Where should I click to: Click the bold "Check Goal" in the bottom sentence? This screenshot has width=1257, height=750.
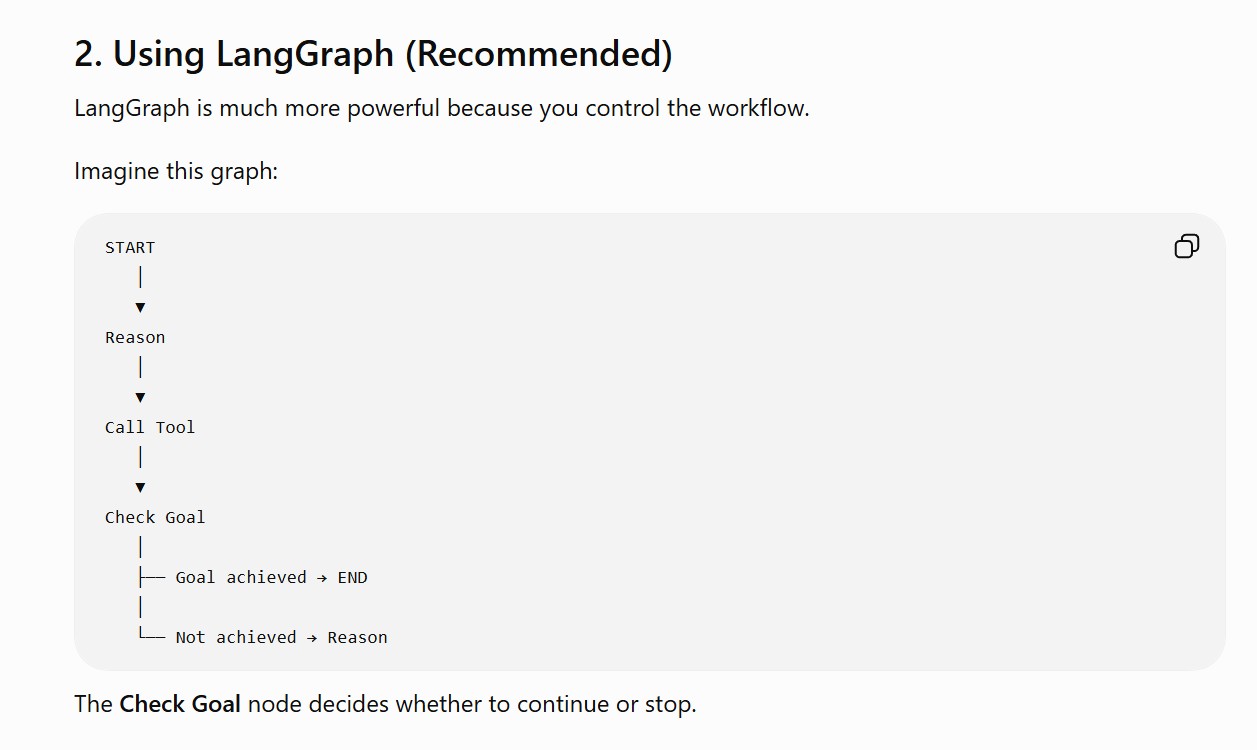180,704
